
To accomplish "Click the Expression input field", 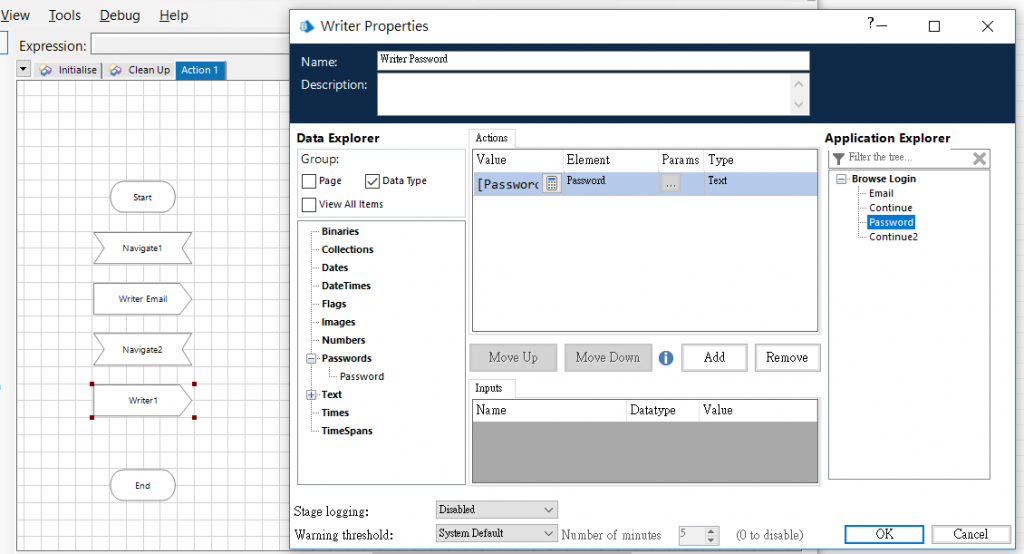I will click(x=191, y=45).
